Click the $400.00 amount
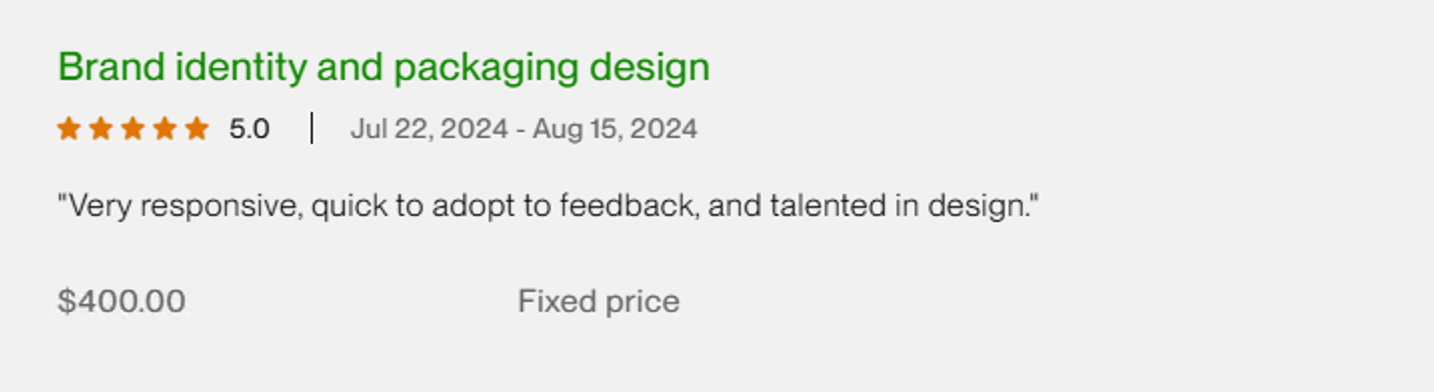The height and width of the screenshot is (392, 1434). pos(122,301)
